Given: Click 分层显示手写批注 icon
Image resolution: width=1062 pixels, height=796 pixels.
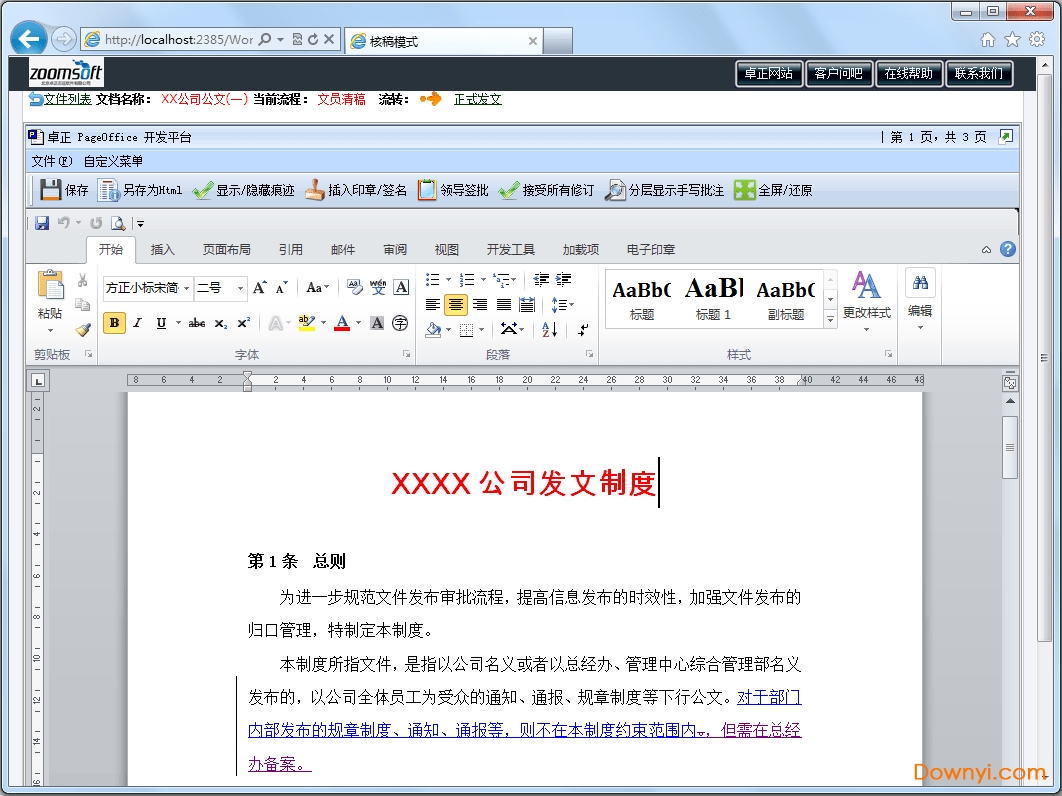Looking at the screenshot, I should click(615, 190).
